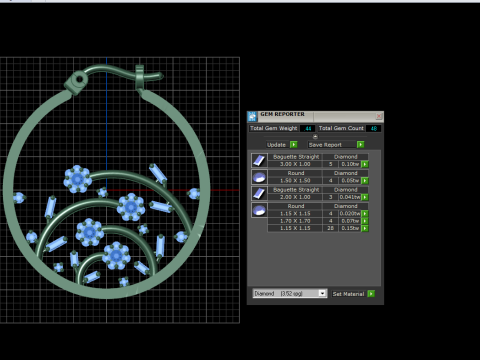This screenshot has height=360, width=480.
Task: Open the Diamond material dropdown
Action: point(322,293)
